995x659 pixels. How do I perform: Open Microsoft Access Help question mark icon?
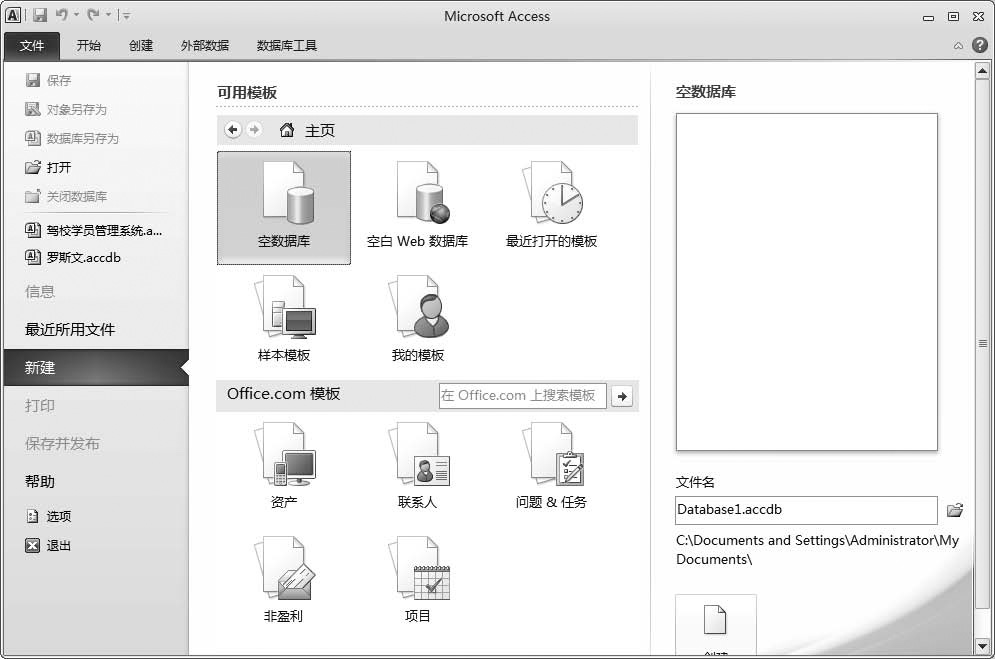(x=980, y=45)
